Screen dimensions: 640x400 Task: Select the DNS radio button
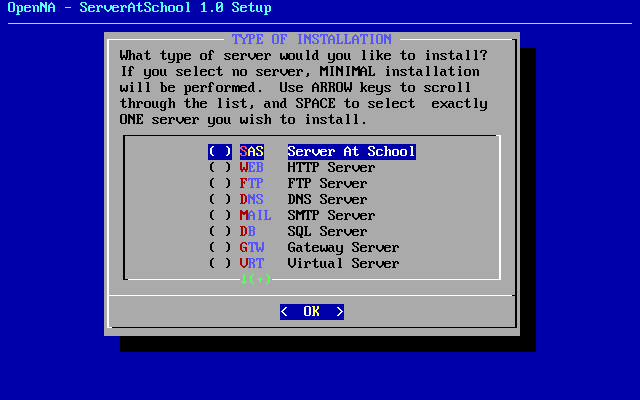(220, 200)
